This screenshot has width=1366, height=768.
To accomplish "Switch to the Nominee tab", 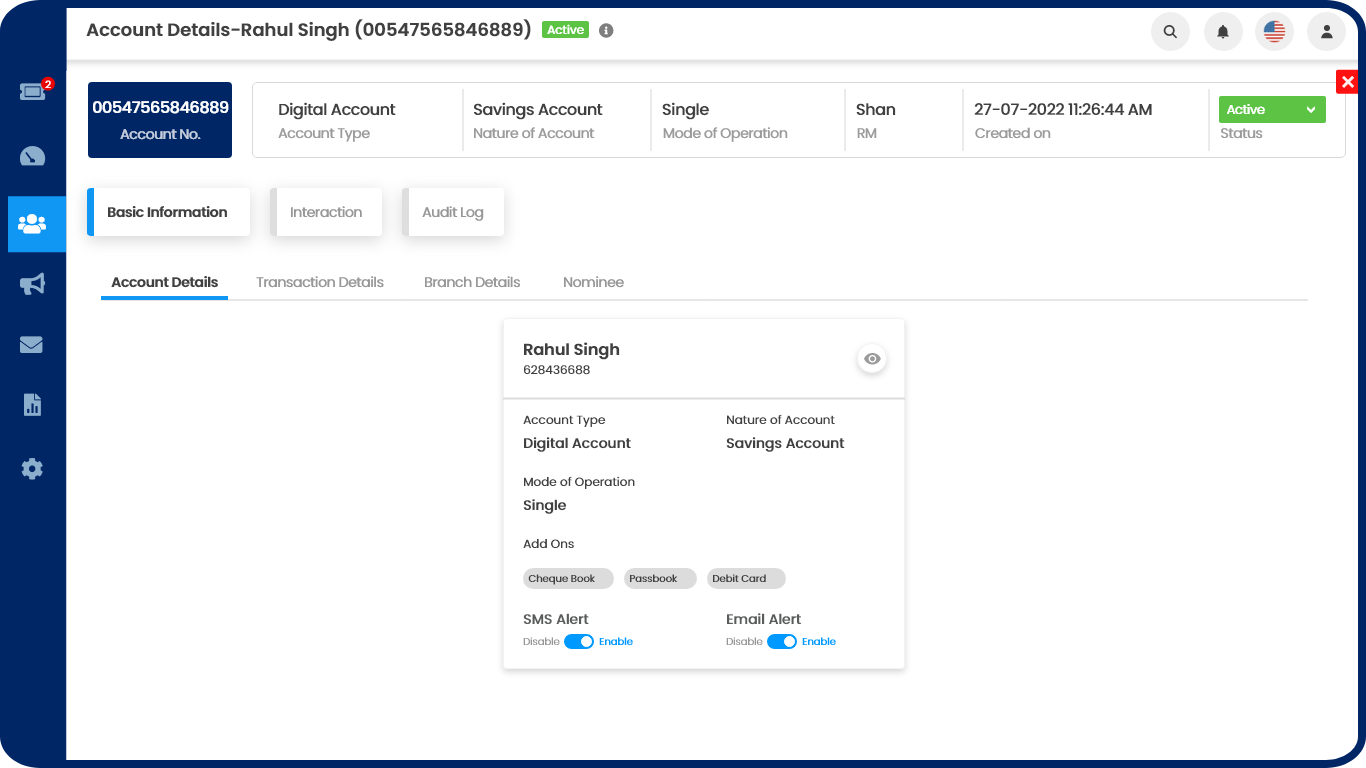I will (x=593, y=282).
